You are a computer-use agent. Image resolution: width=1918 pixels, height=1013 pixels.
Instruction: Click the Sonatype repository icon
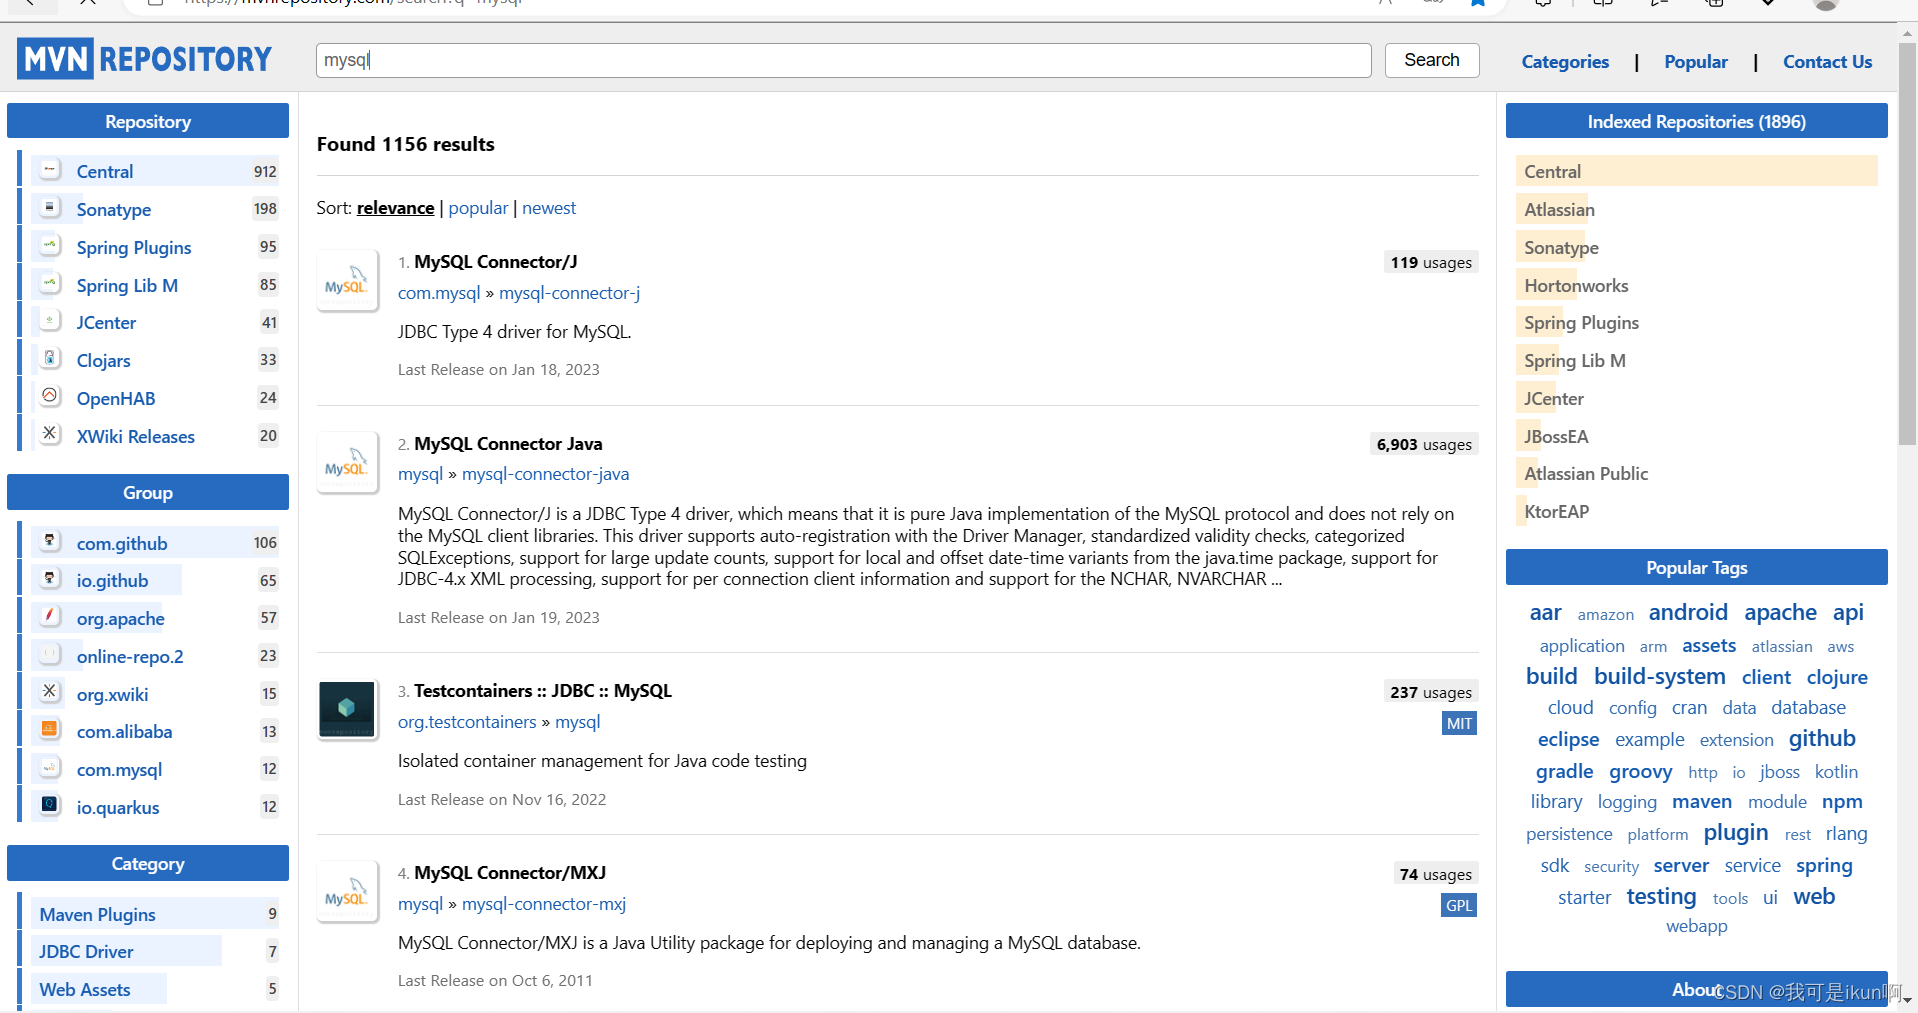click(x=50, y=208)
